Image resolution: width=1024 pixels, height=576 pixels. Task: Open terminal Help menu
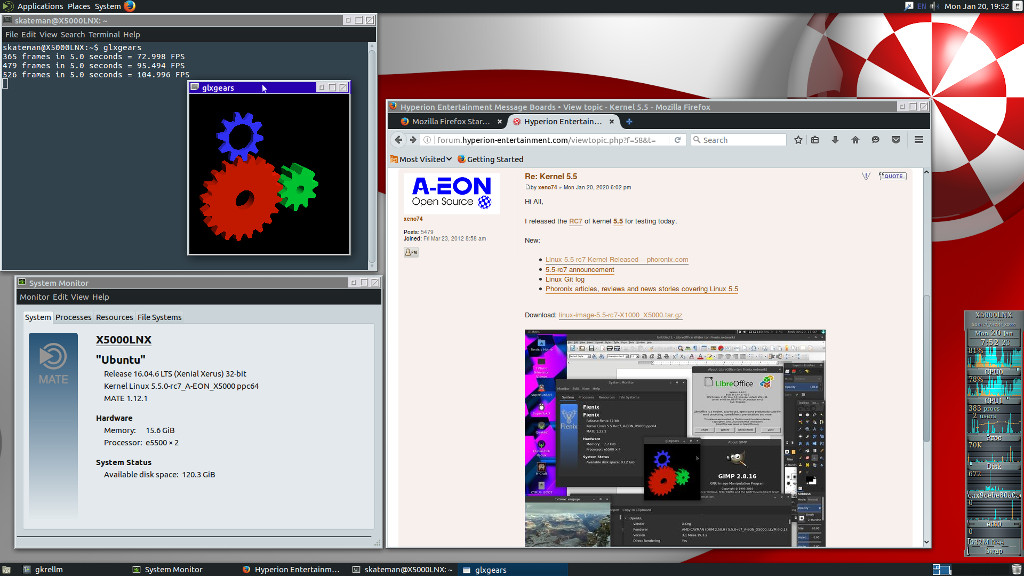(x=131, y=35)
